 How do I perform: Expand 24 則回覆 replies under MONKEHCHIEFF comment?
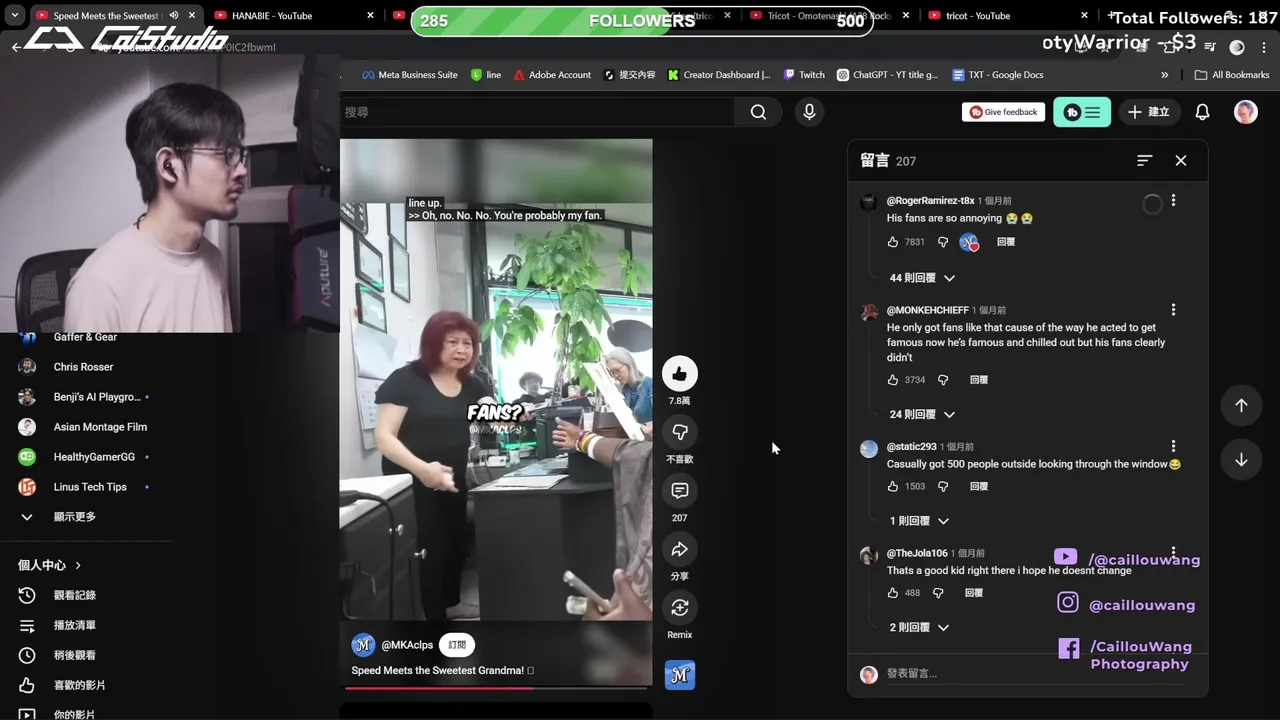click(922, 414)
